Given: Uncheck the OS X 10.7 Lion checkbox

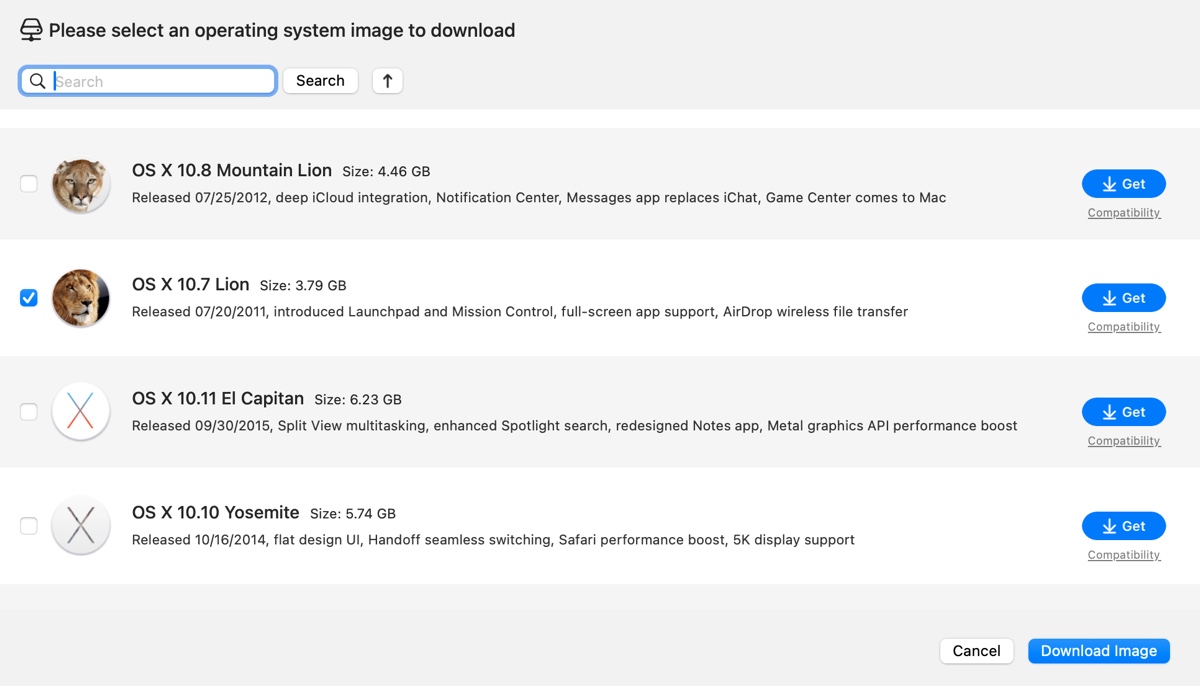Looking at the screenshot, I should [29, 298].
